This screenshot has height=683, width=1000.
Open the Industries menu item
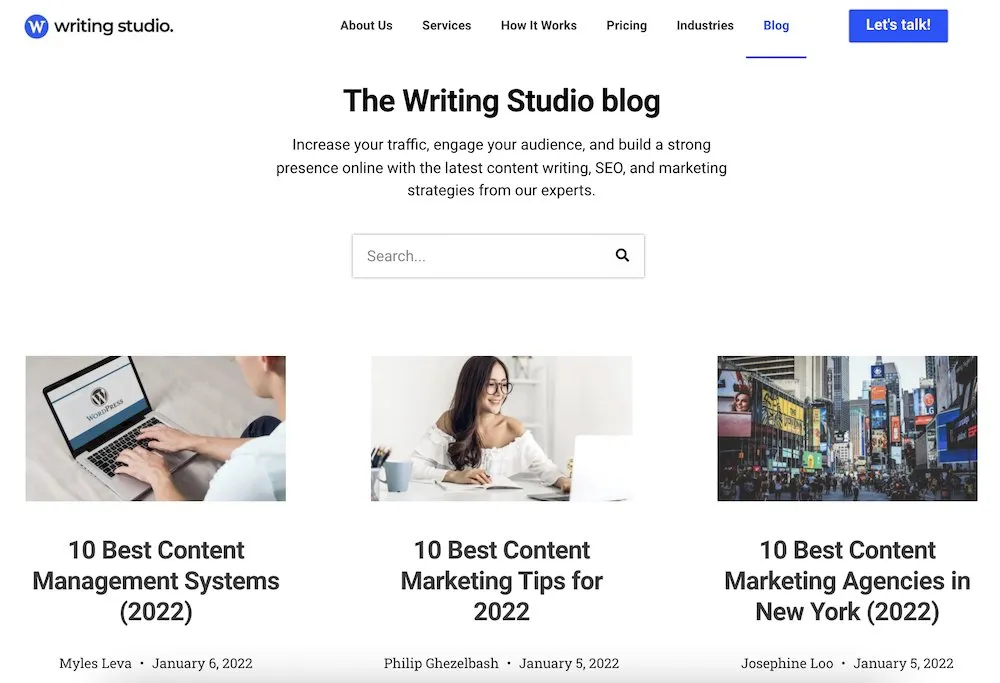click(705, 26)
